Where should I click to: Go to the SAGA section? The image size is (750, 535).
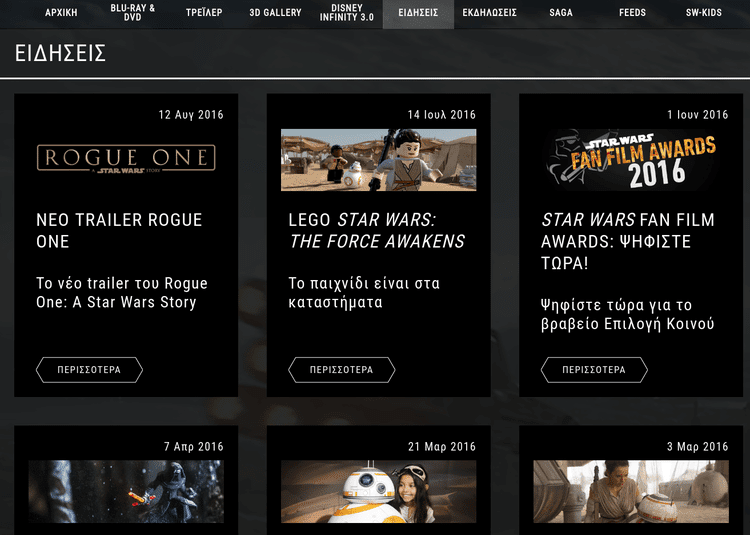tap(561, 13)
